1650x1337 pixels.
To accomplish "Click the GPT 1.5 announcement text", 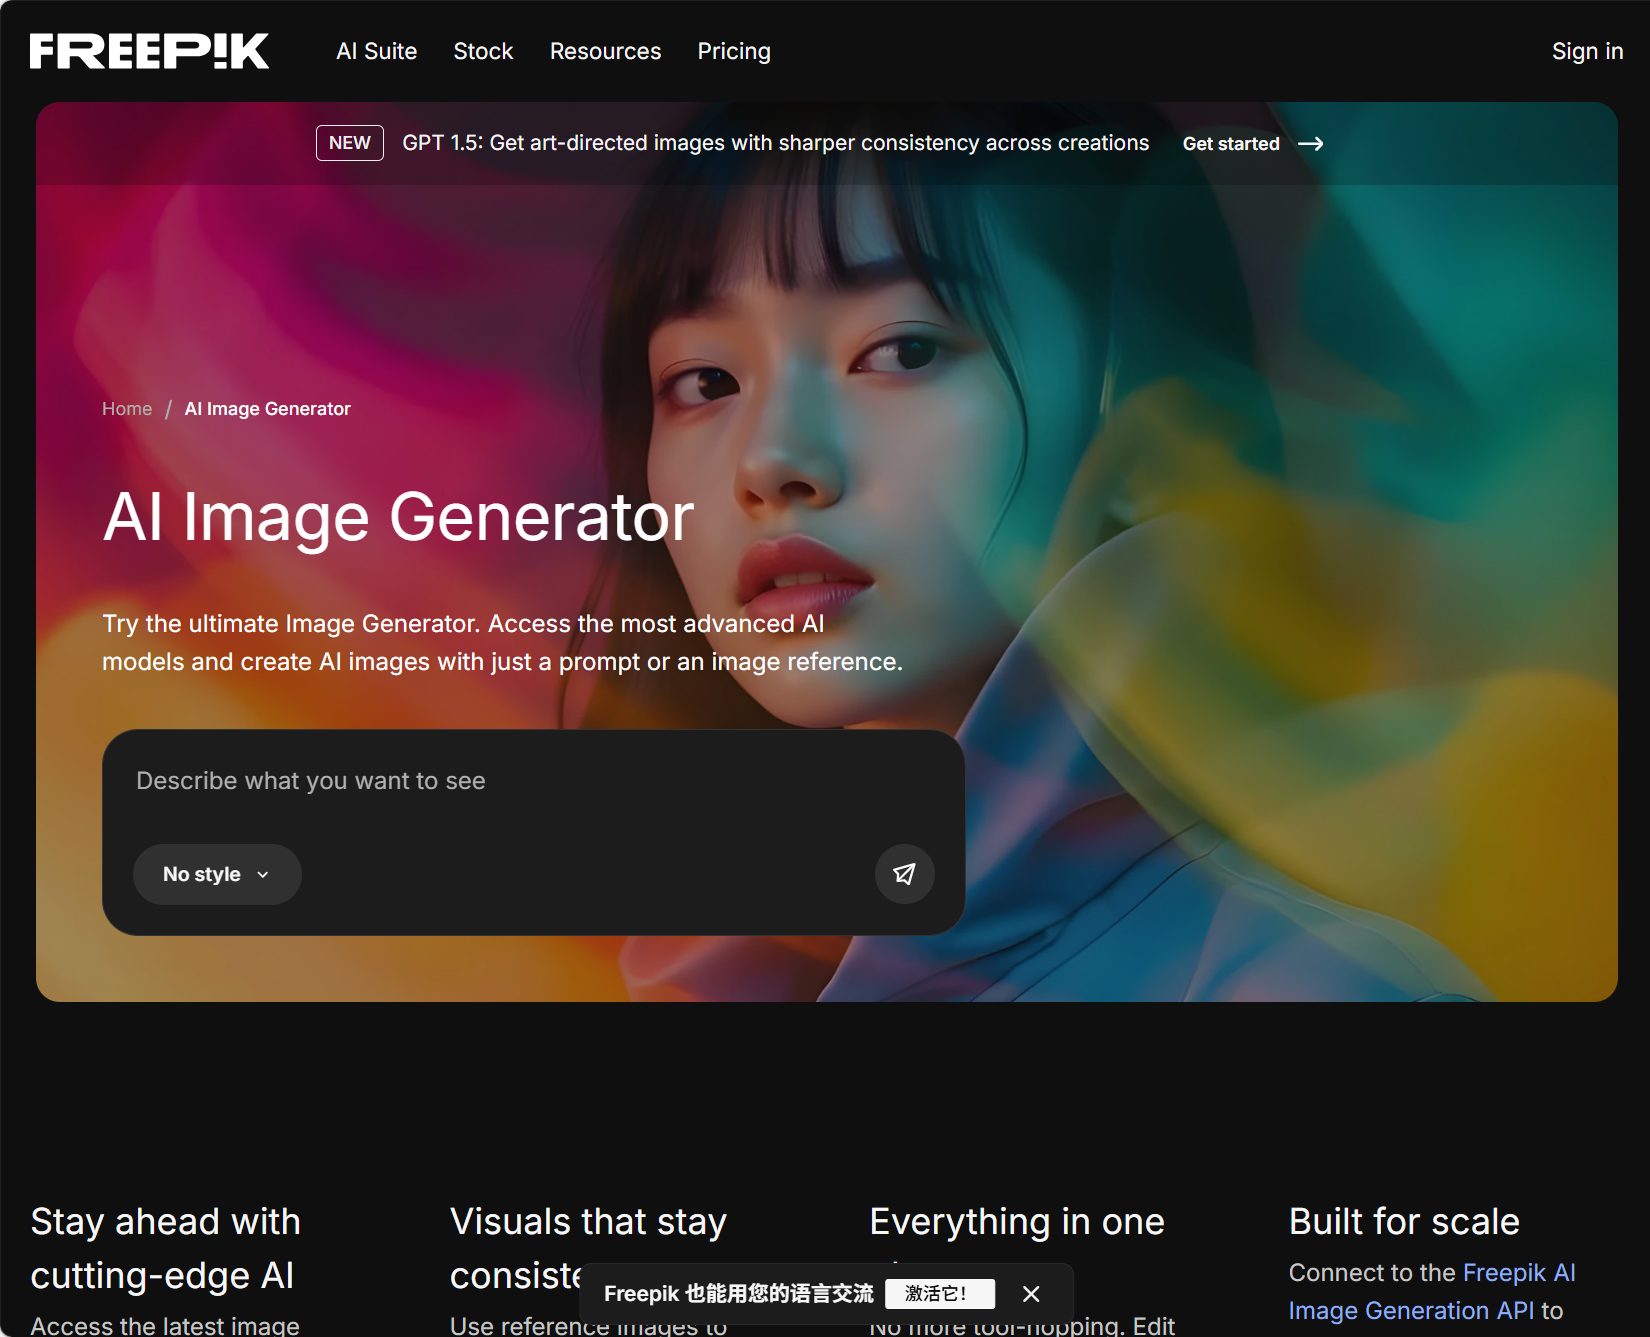I will pos(775,143).
